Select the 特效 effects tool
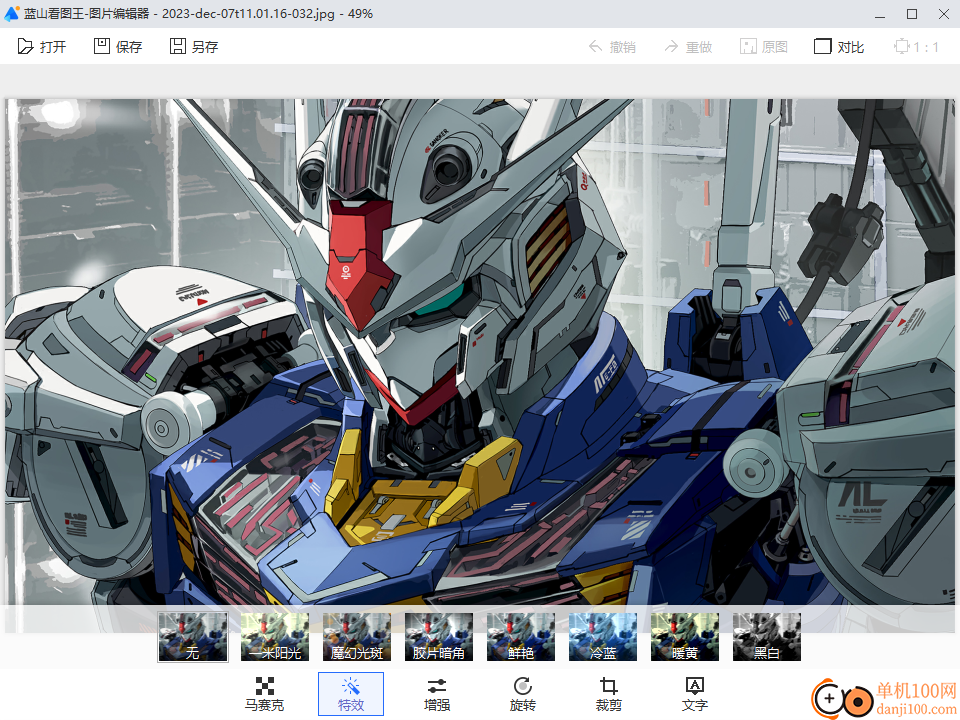 click(x=351, y=694)
